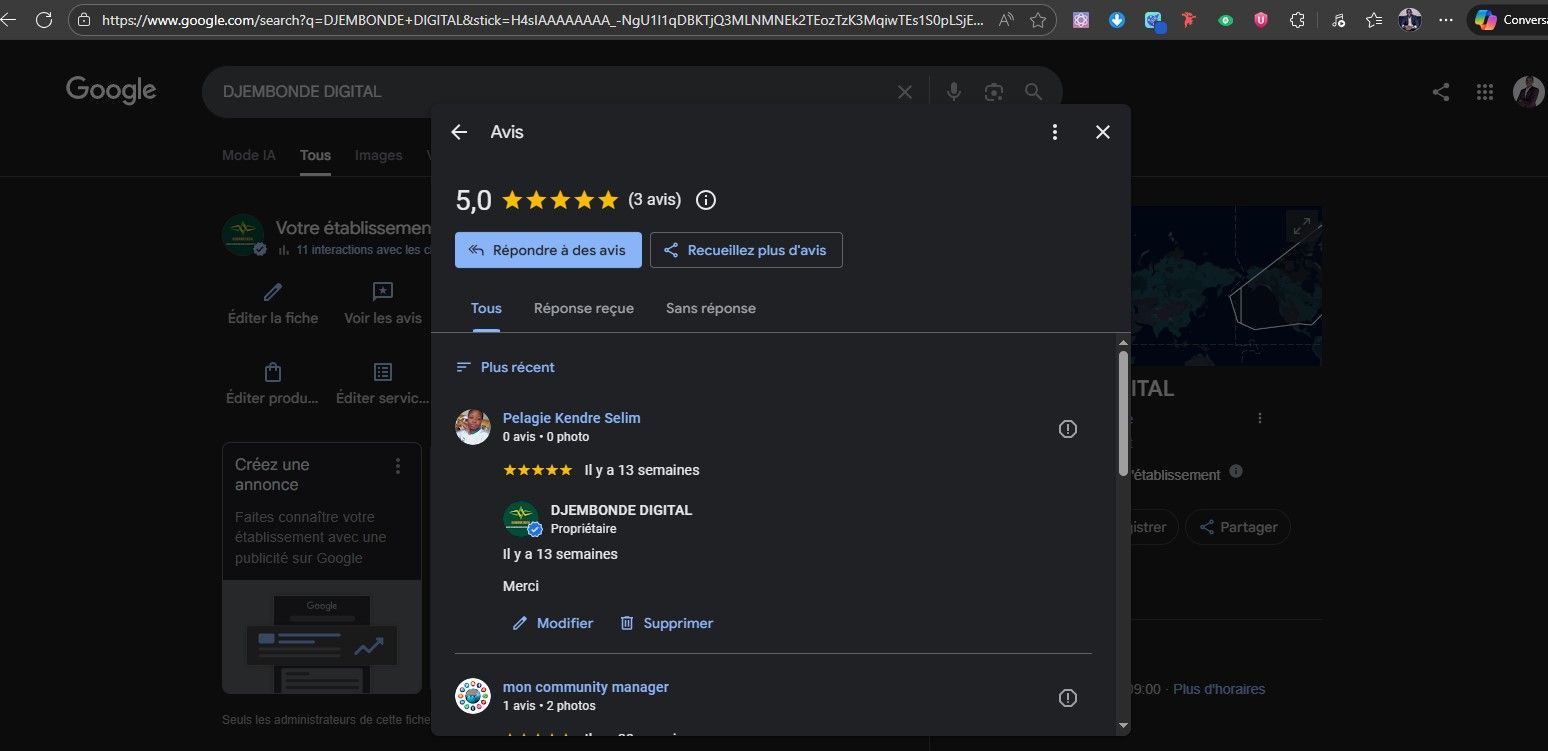Click Modifier to edit owner reply

553,623
